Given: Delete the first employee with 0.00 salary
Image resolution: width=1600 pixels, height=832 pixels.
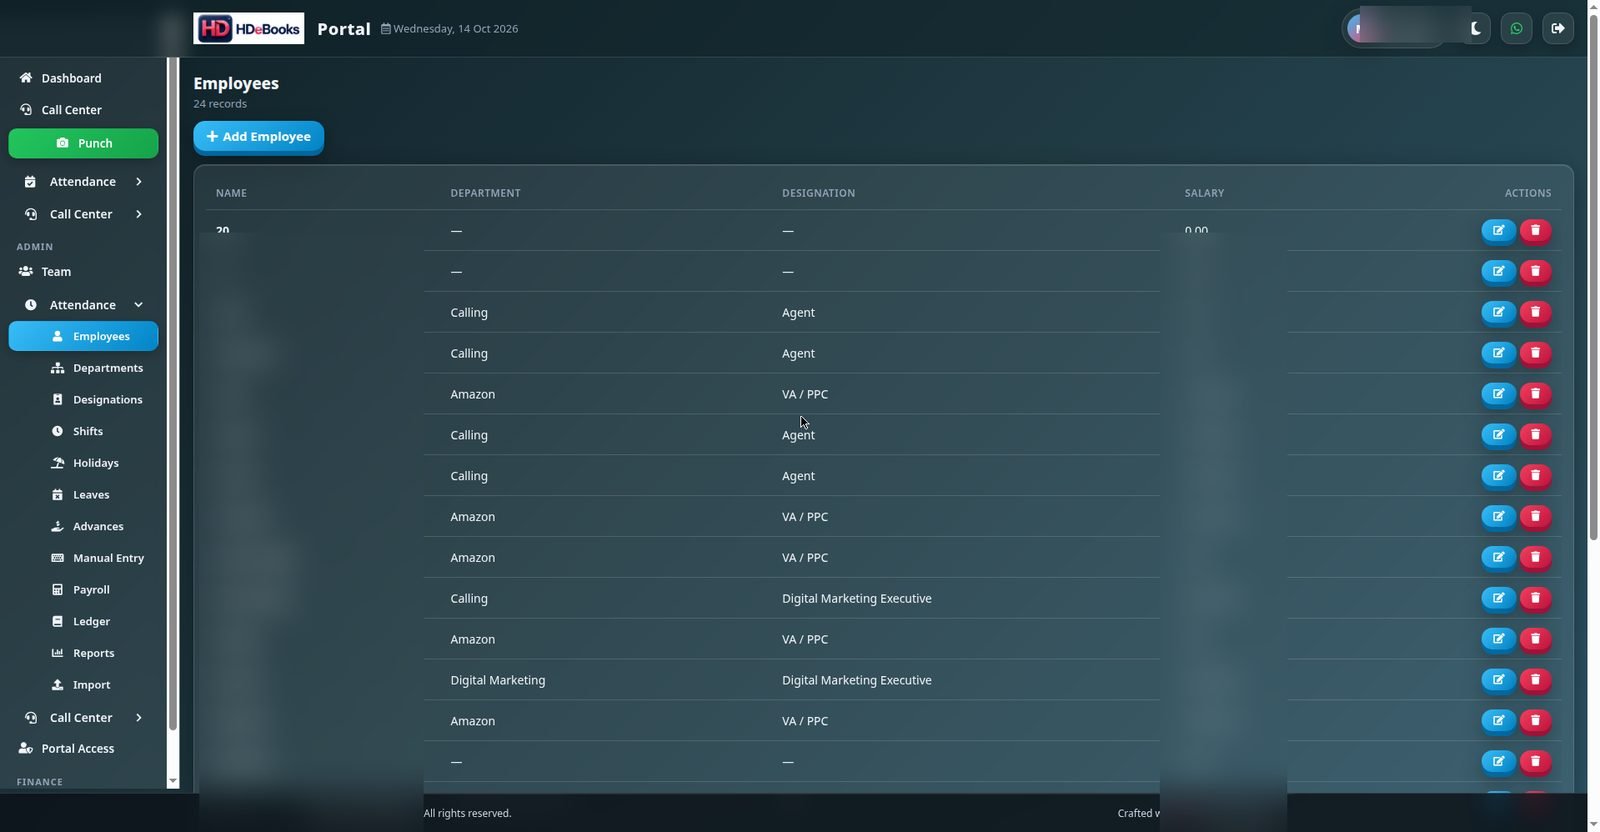Looking at the screenshot, I should 1535,231.
